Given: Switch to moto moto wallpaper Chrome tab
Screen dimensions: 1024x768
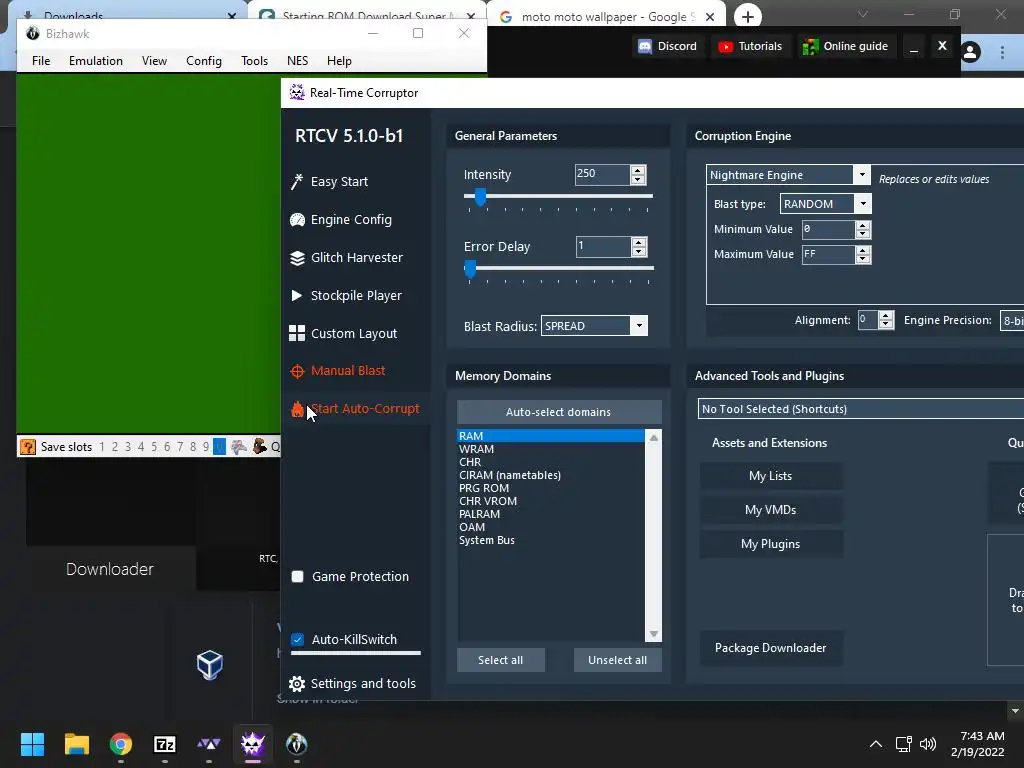Looking at the screenshot, I should (x=606, y=16).
